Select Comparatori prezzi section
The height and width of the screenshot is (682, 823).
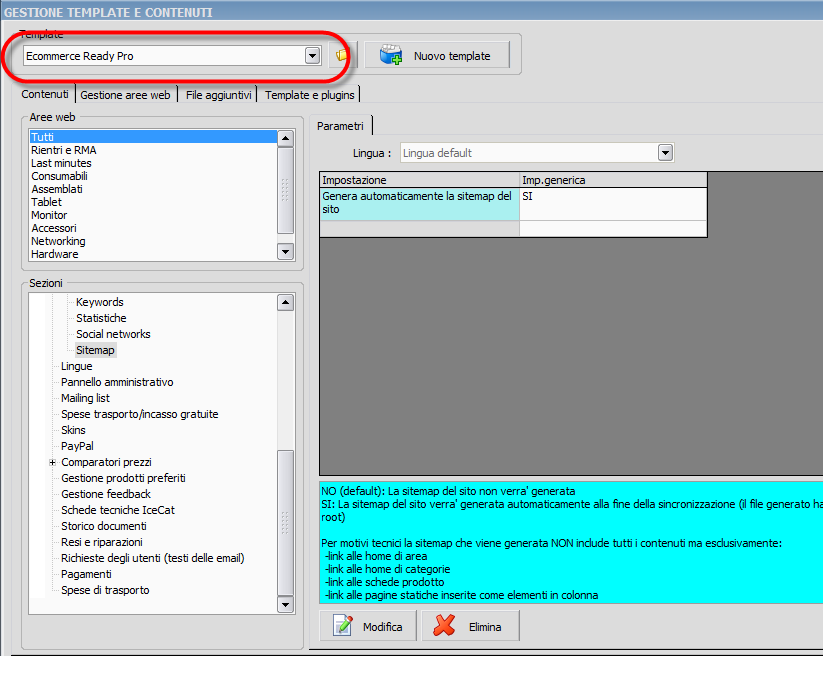(x=106, y=463)
